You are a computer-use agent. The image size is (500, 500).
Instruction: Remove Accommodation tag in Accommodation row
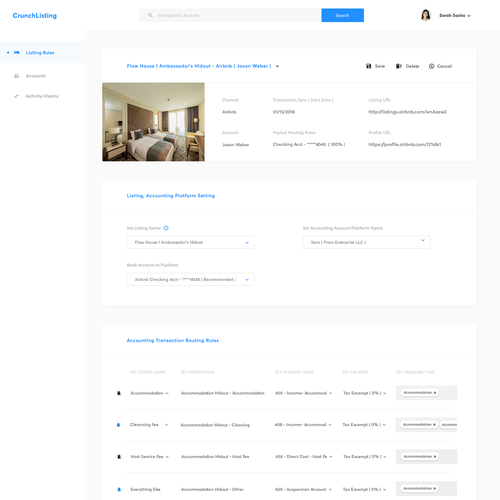point(435,393)
